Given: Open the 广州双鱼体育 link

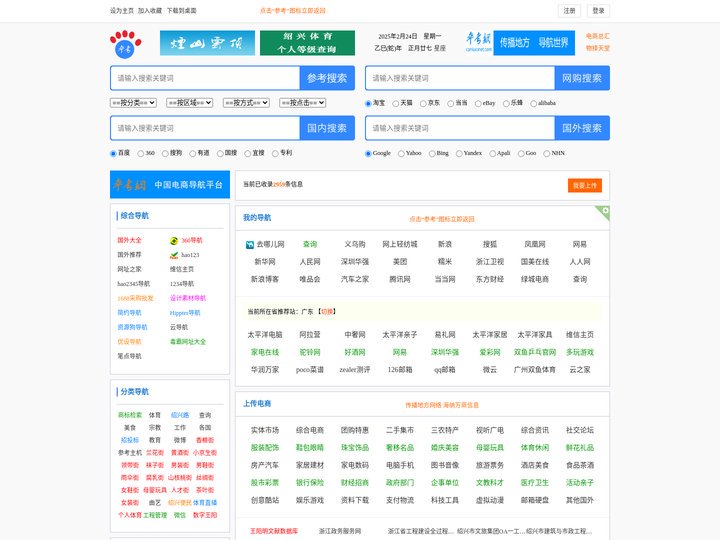Looking at the screenshot, I should (x=535, y=370).
